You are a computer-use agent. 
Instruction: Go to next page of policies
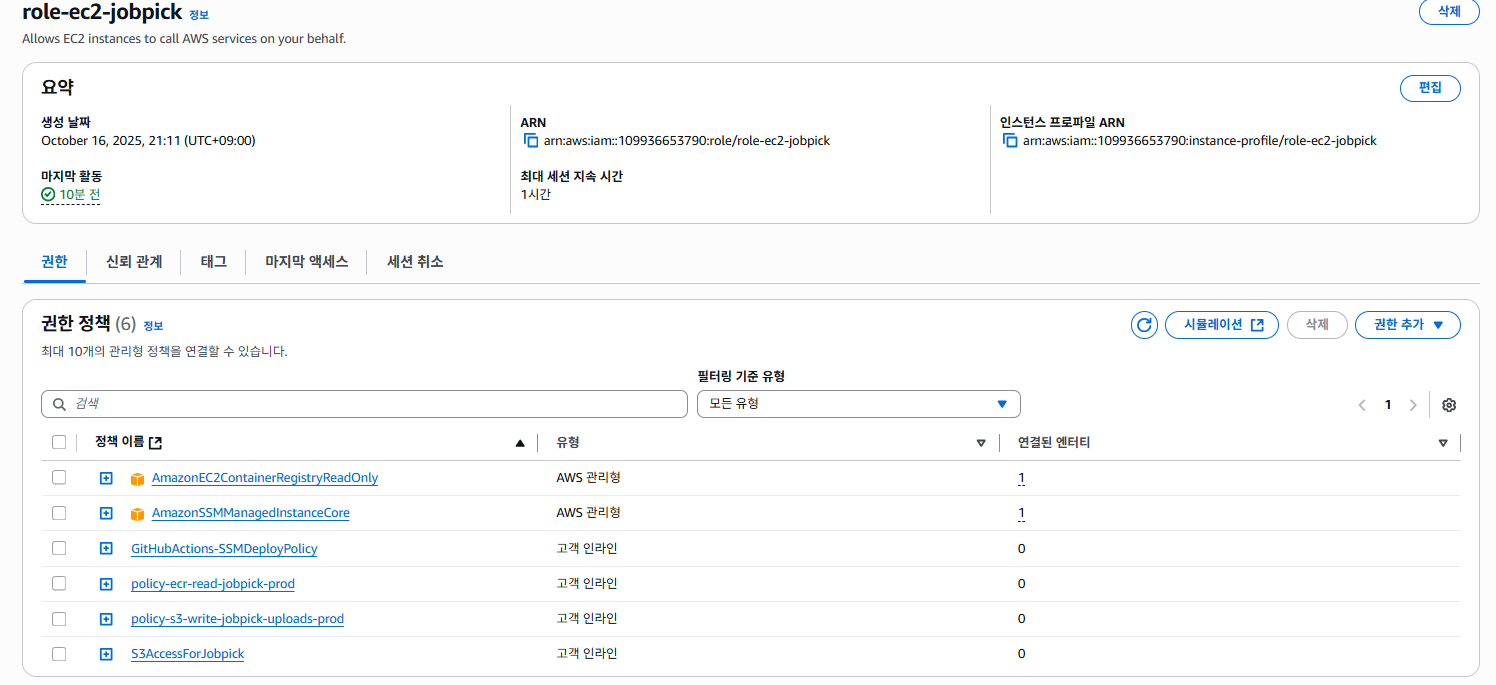[1413, 405]
